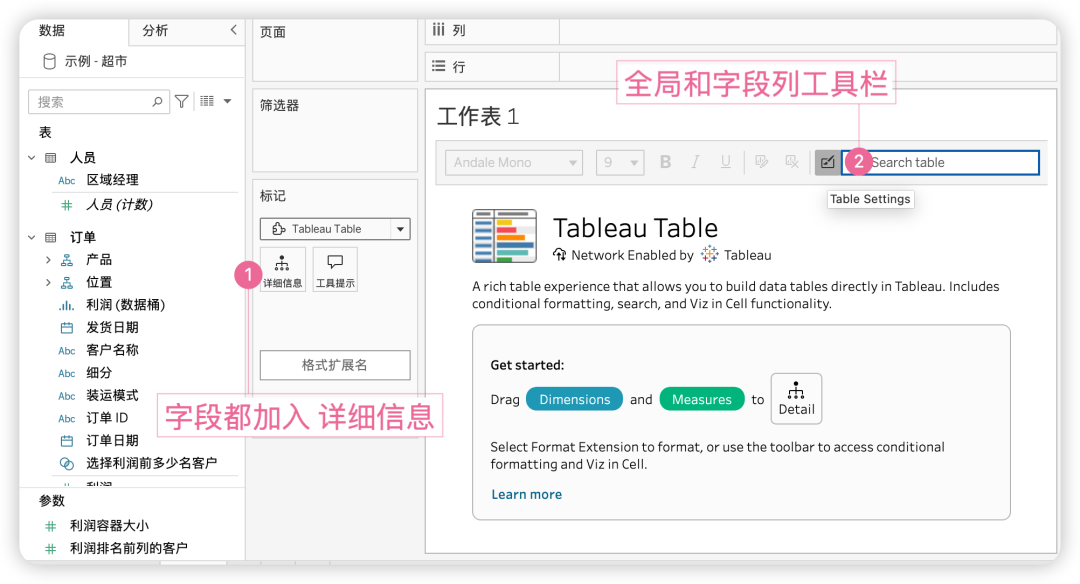Click the magnifier icon in search box
The image size is (1080, 584).
(158, 102)
